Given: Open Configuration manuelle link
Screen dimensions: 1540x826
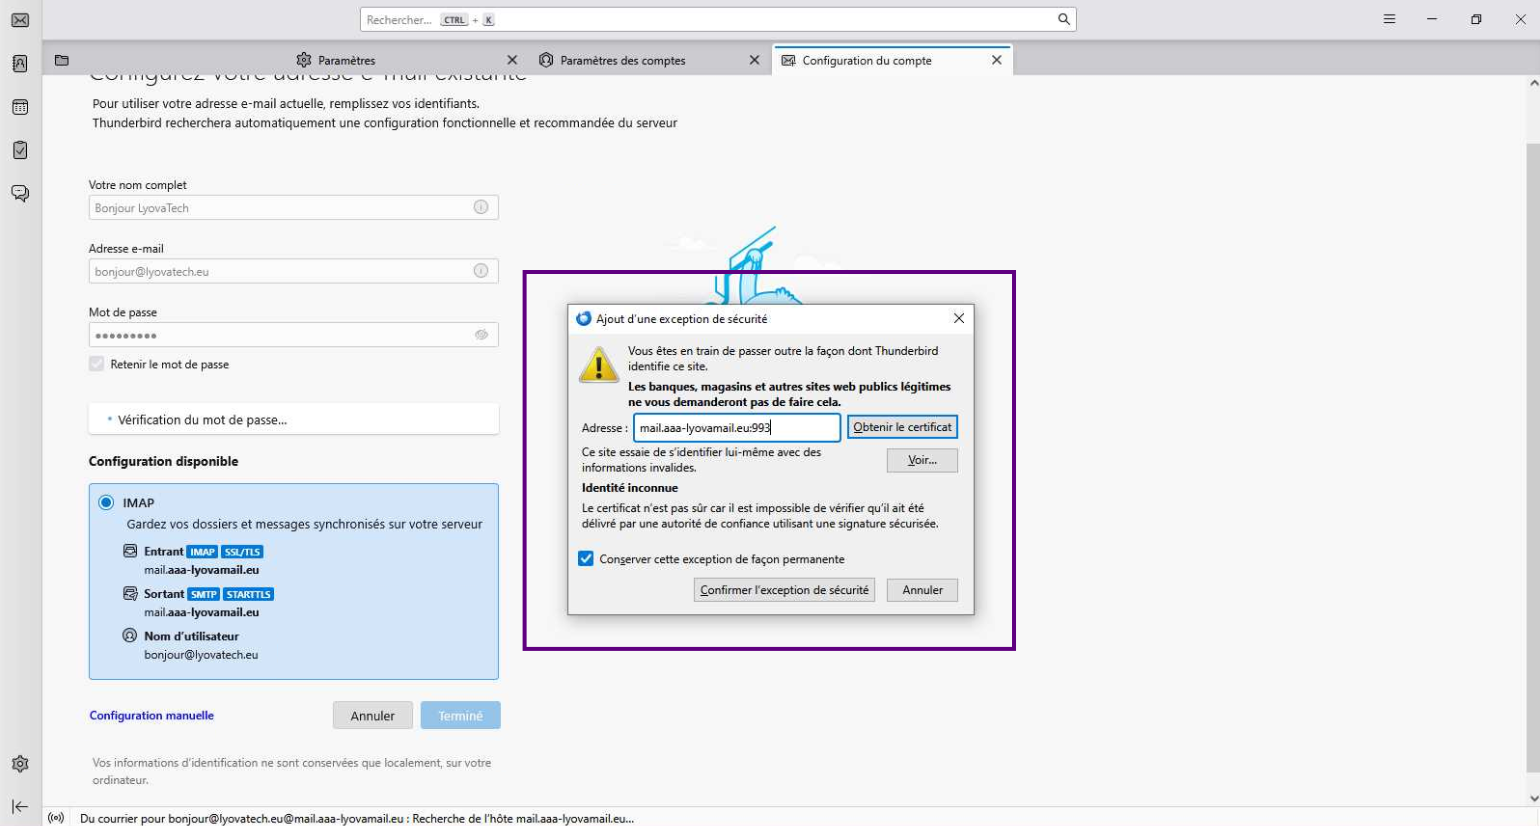Looking at the screenshot, I should click(x=151, y=716).
